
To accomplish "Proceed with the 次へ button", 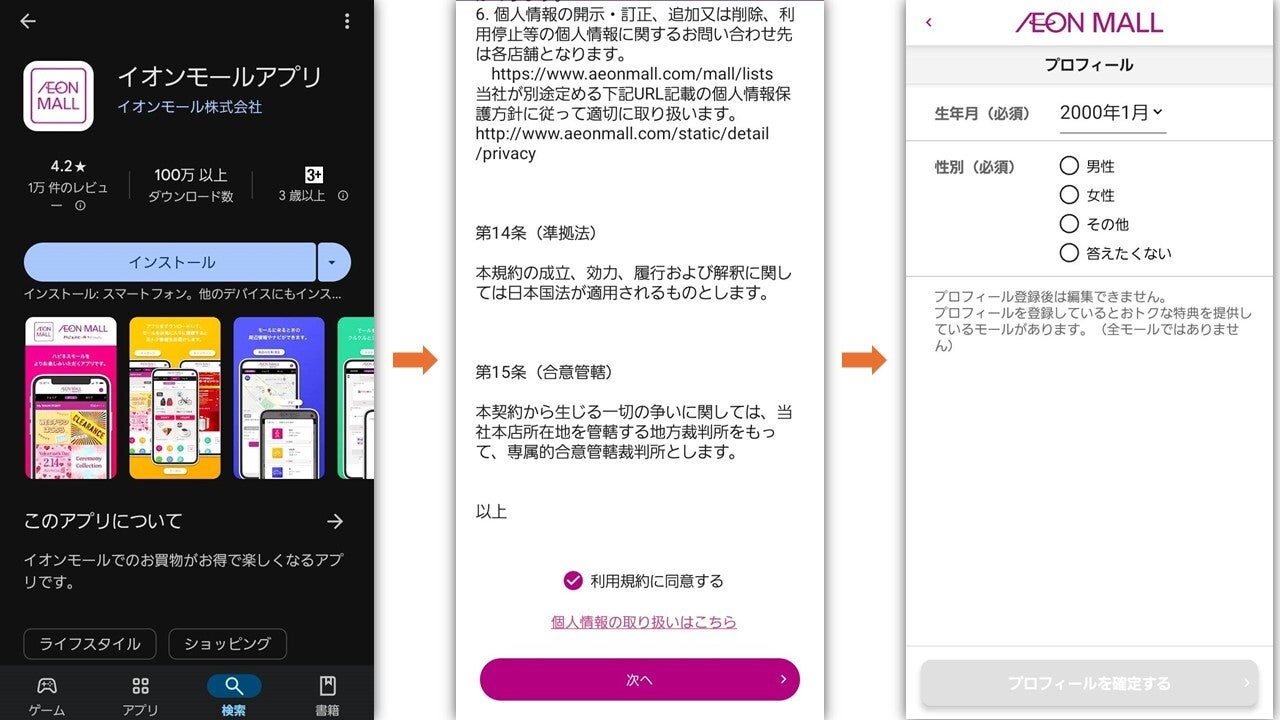I will [x=640, y=679].
